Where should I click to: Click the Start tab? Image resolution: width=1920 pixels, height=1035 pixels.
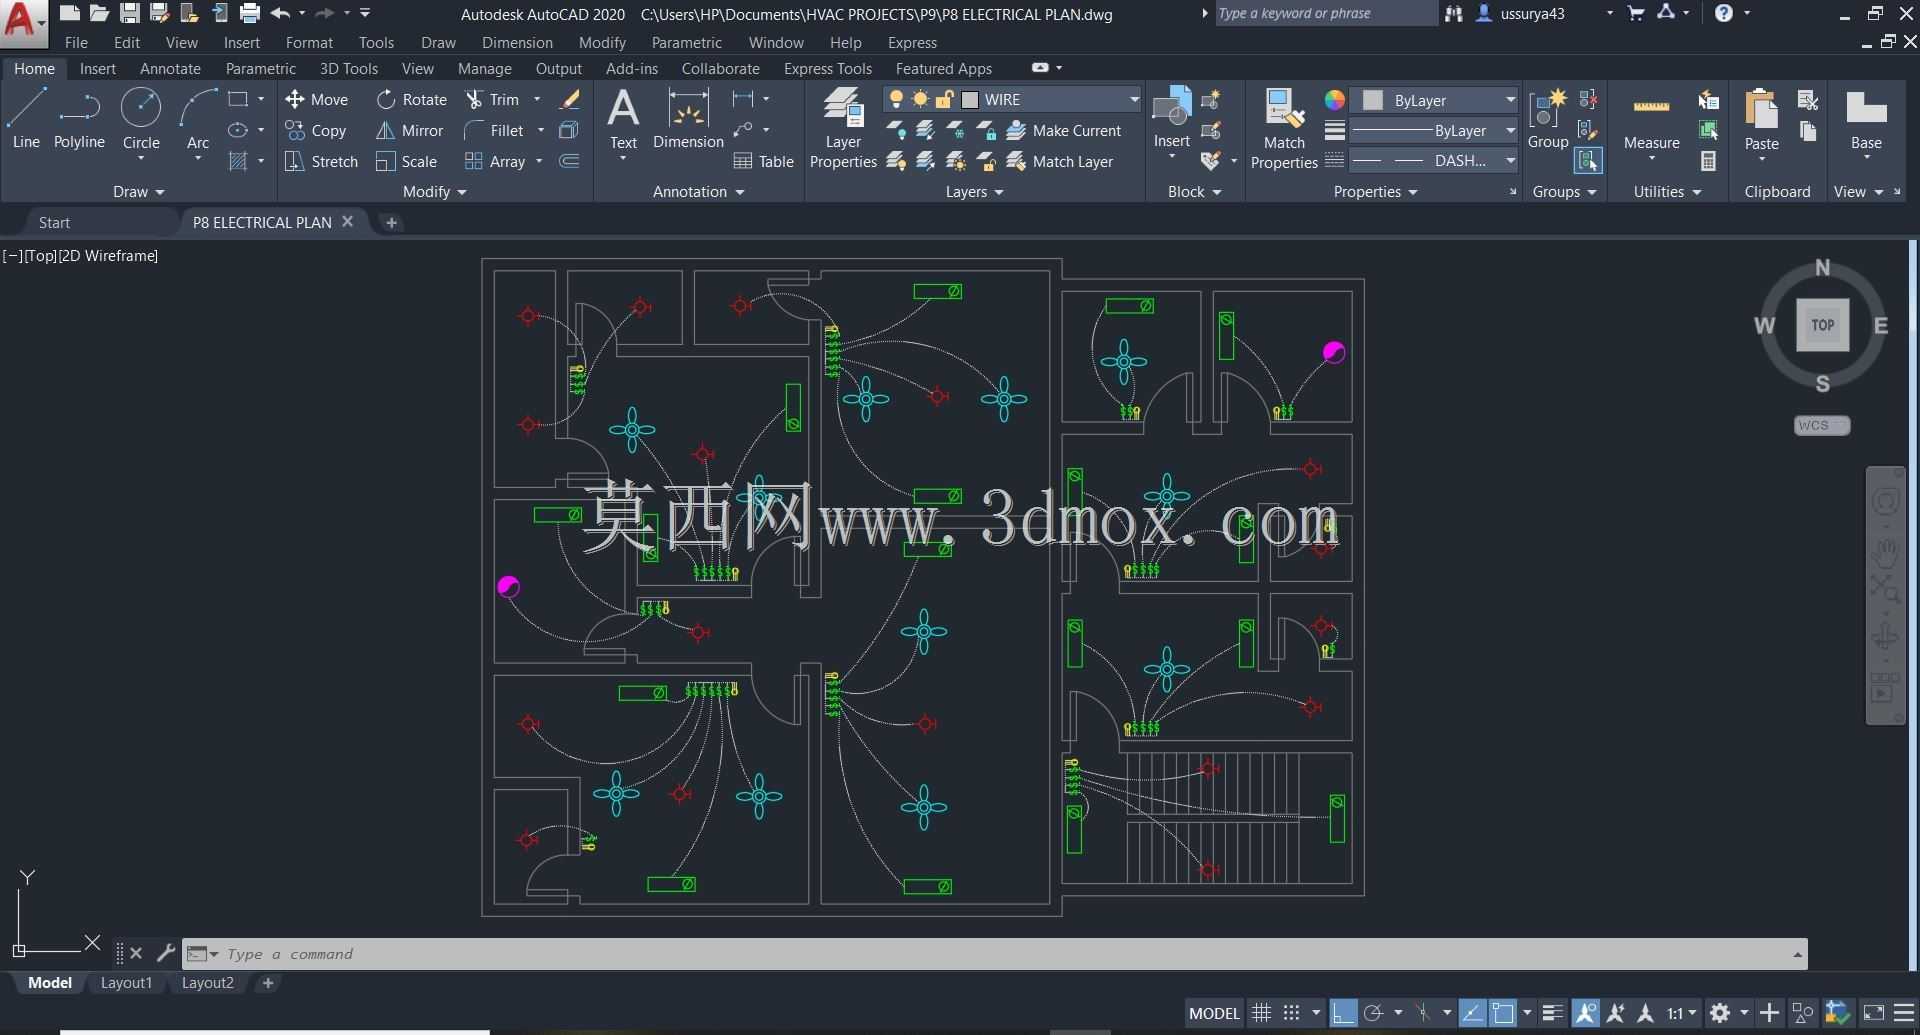pos(54,222)
